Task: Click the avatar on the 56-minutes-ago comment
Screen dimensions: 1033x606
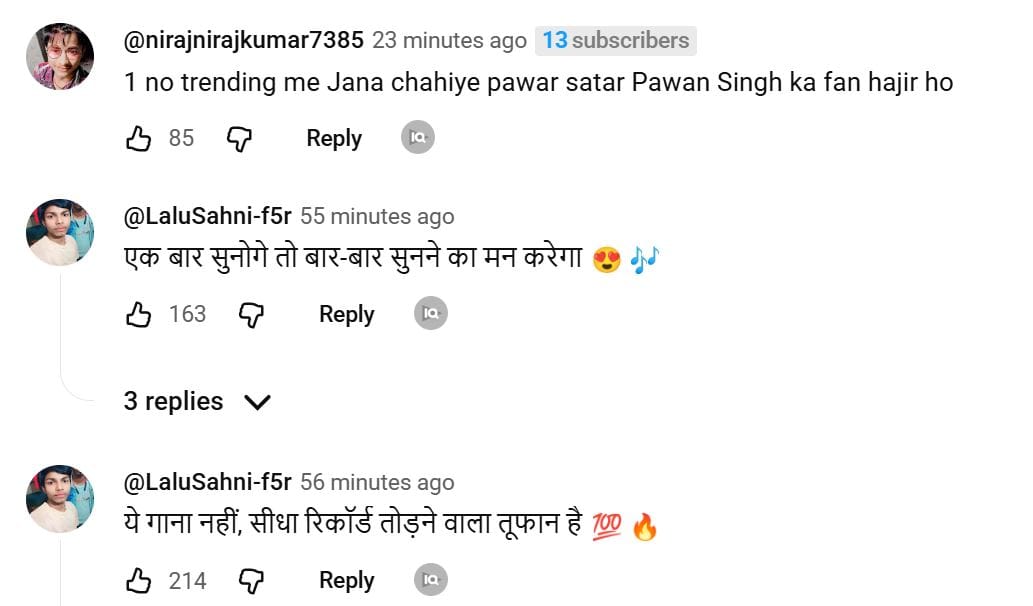Action: [60, 498]
